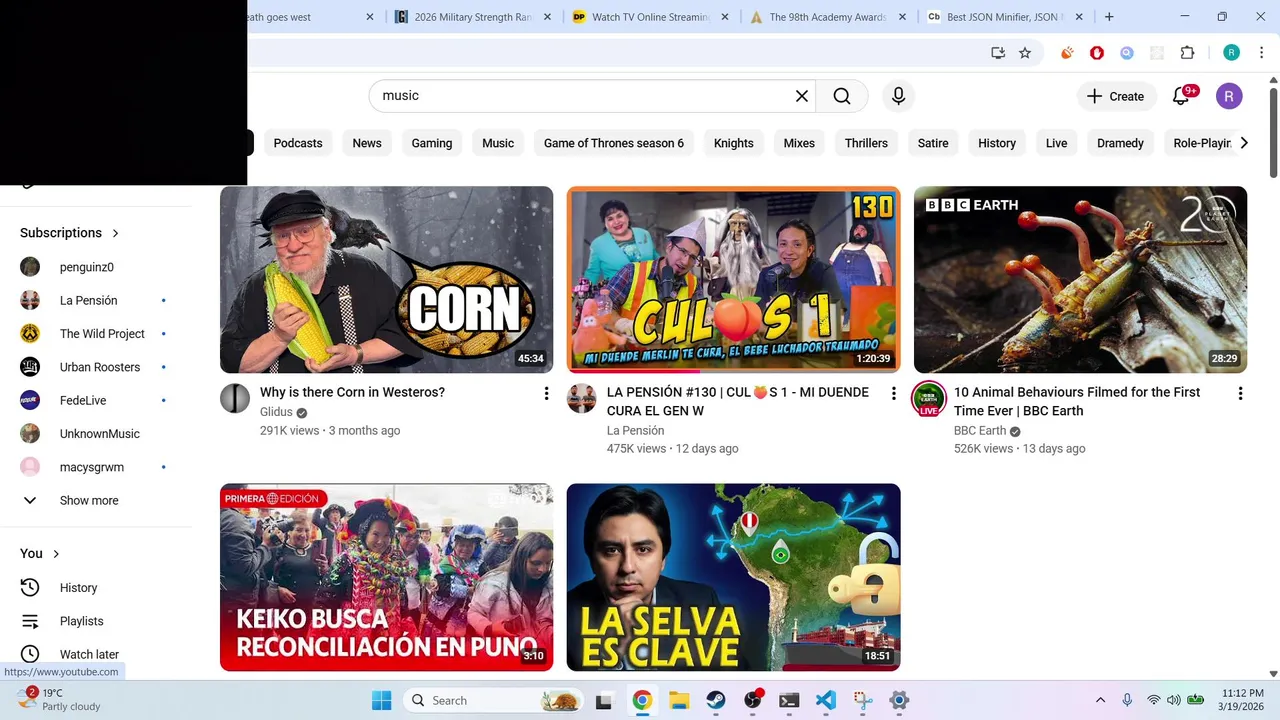
Task: Click the install app icon in the address bar
Action: (x=998, y=53)
